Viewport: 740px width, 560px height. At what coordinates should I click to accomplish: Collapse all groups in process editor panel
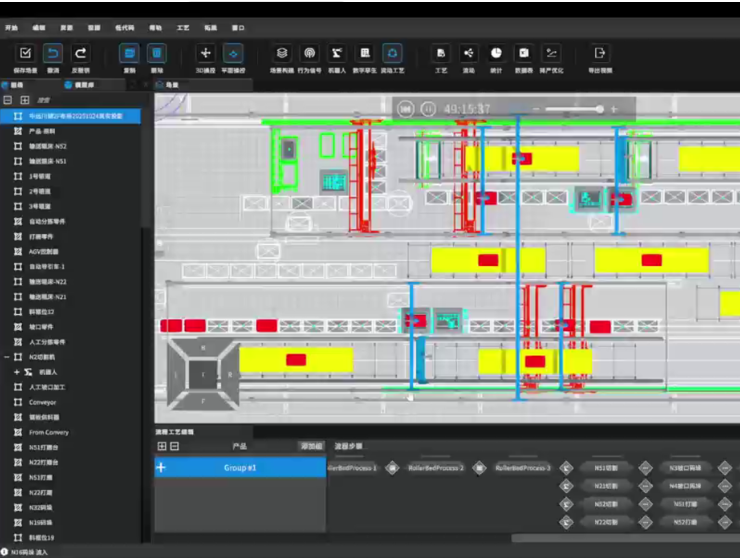(x=175, y=446)
